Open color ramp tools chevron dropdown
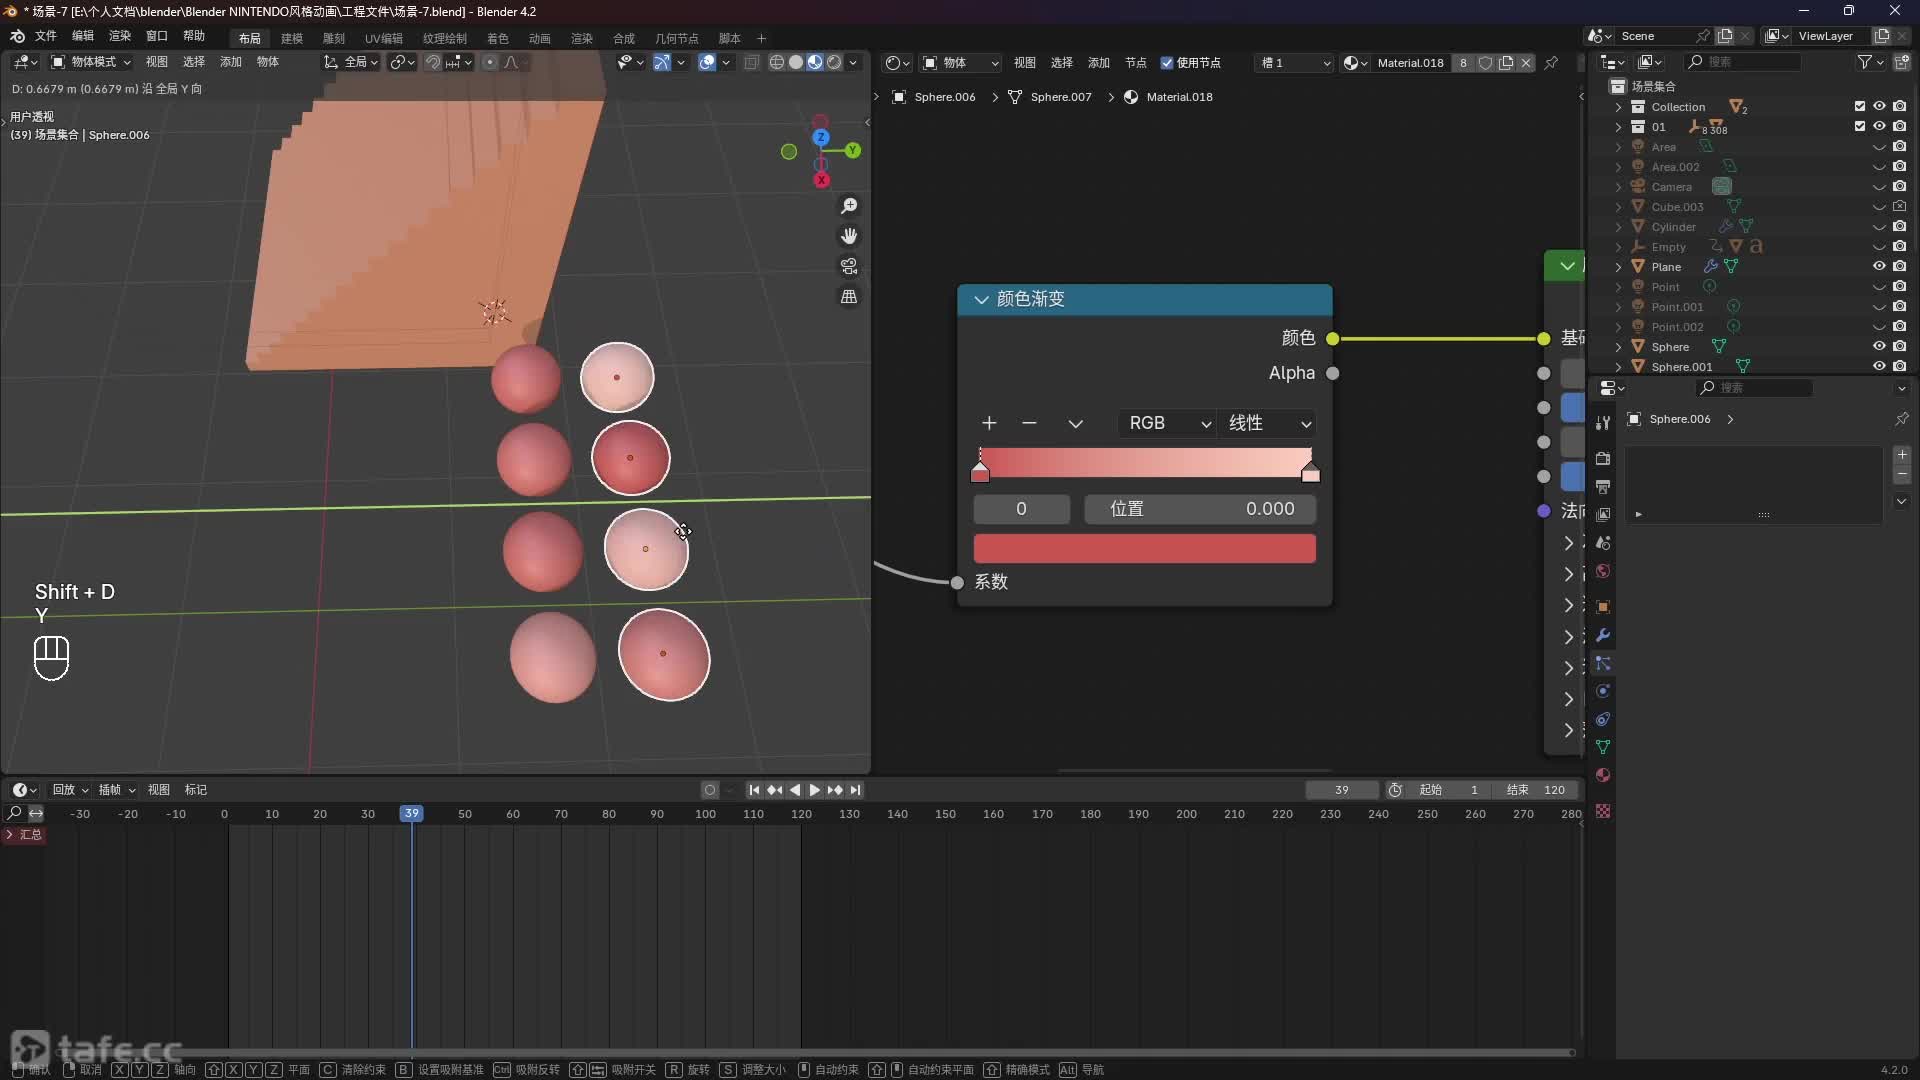Viewport: 1920px width, 1080px height. pyautogui.click(x=1075, y=423)
